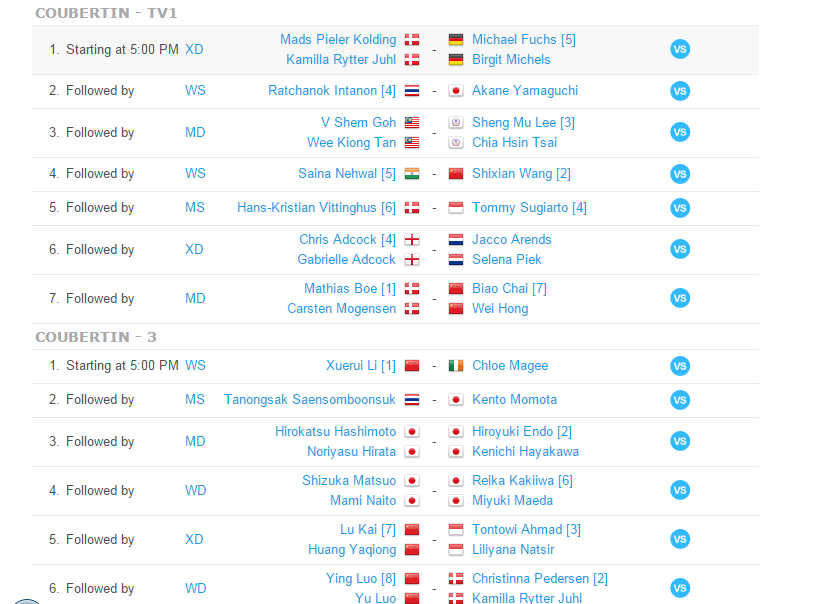
Task: Open Chloe Magee player profile
Action: pos(510,366)
